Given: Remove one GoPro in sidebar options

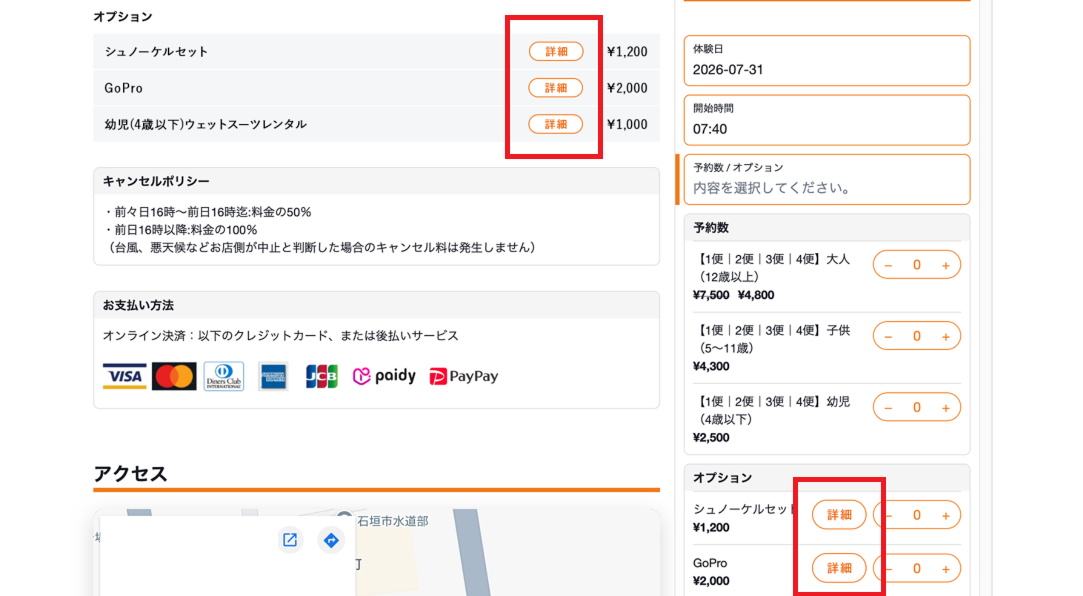Looking at the screenshot, I should (890, 568).
